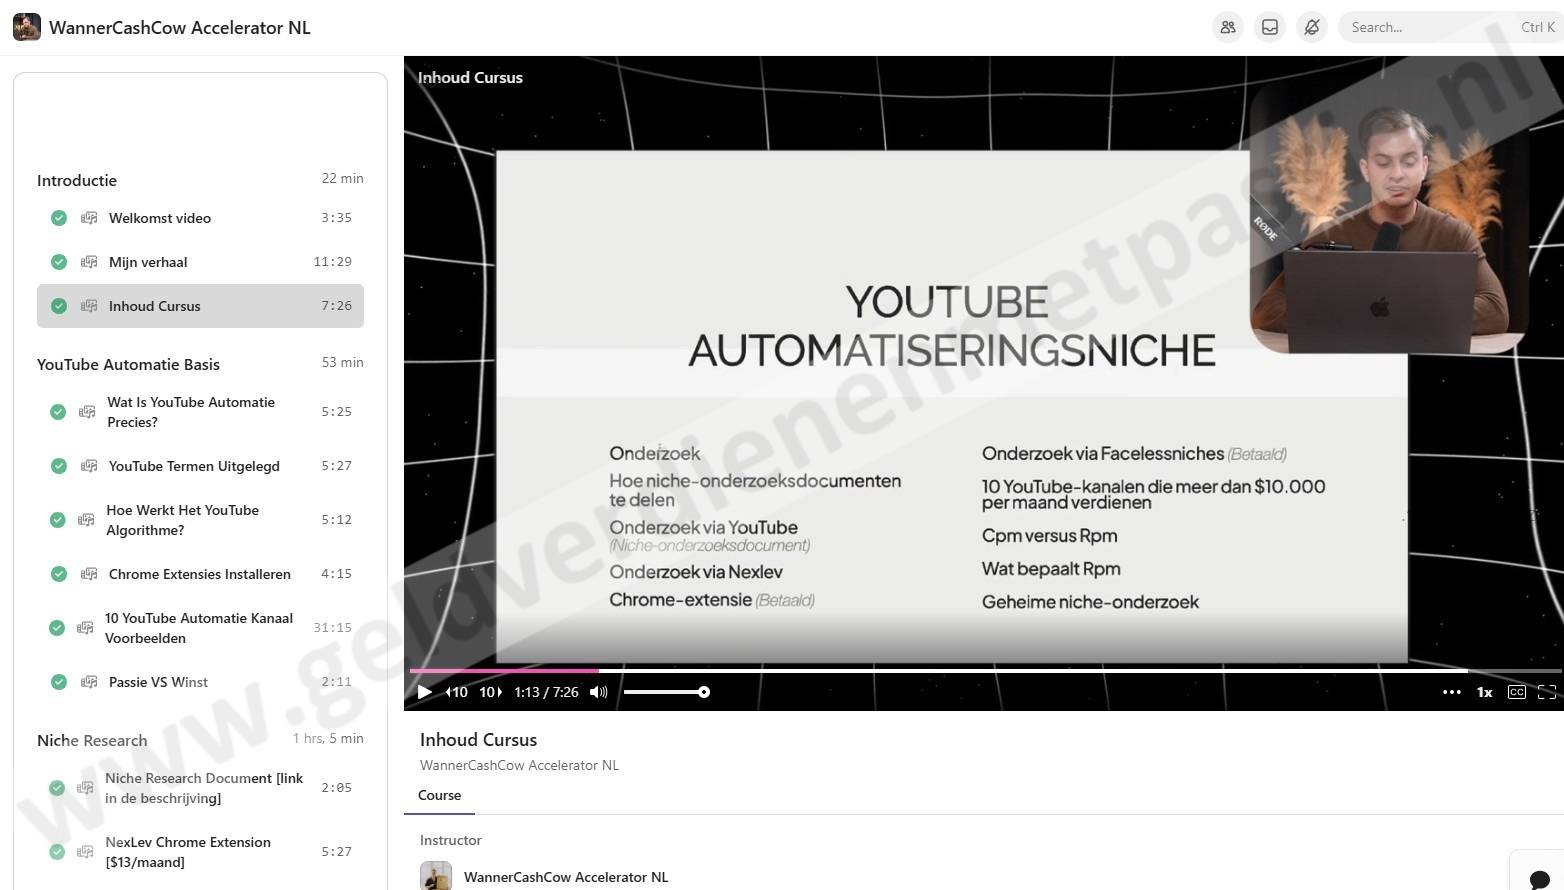Open the chat bubble button

pos(1539,878)
